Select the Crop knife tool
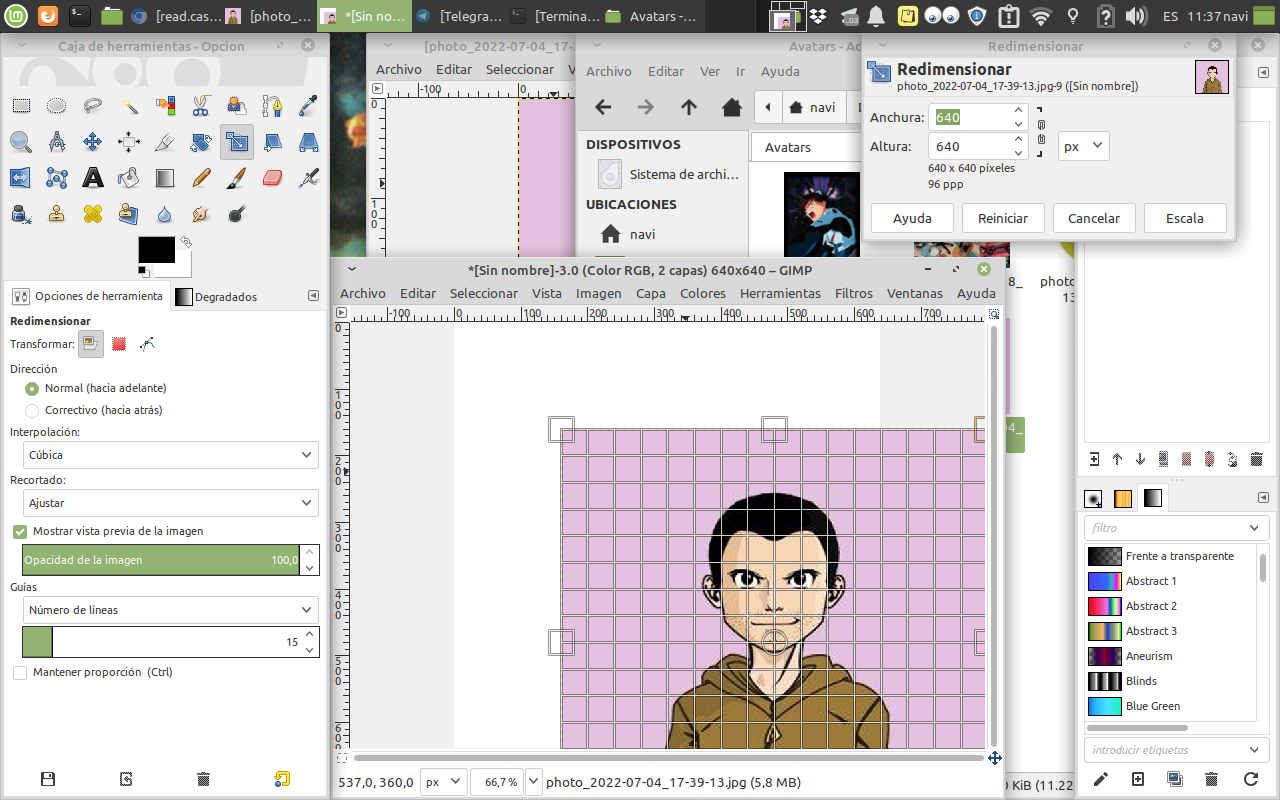This screenshot has width=1280, height=800. pyautogui.click(x=165, y=142)
